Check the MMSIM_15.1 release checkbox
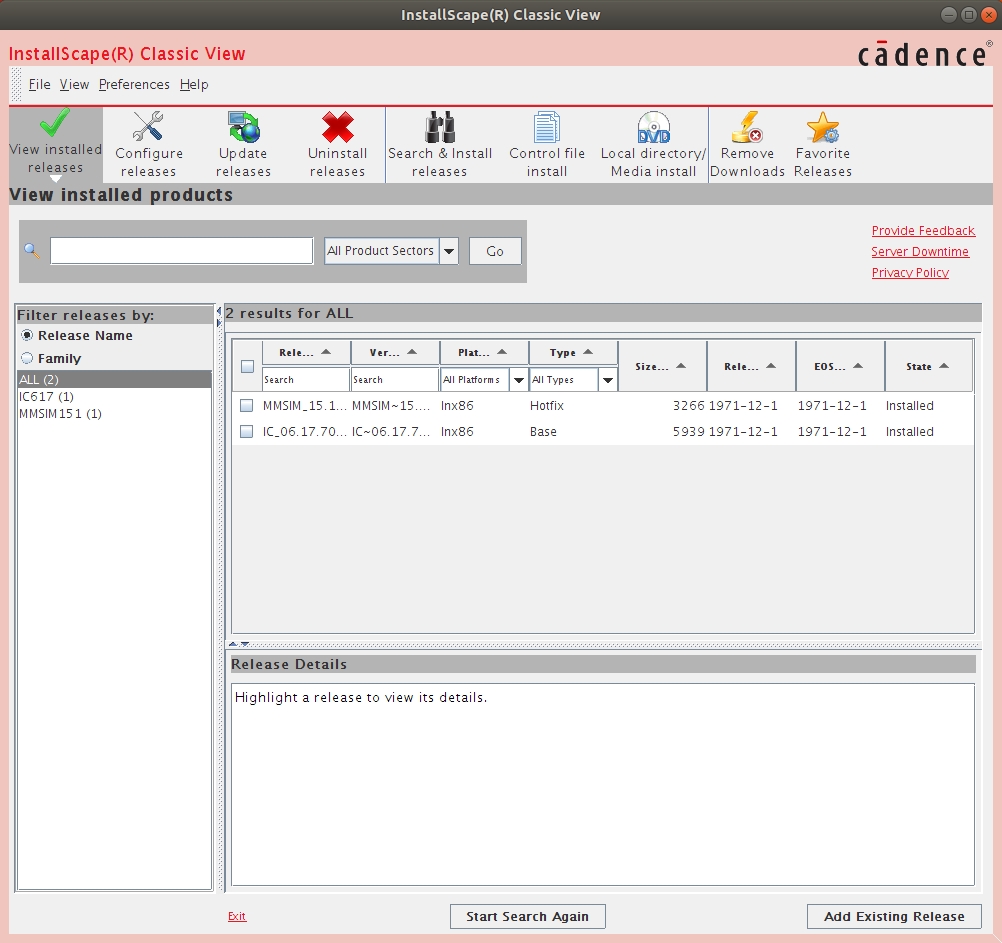The image size is (1002, 943). click(246, 405)
